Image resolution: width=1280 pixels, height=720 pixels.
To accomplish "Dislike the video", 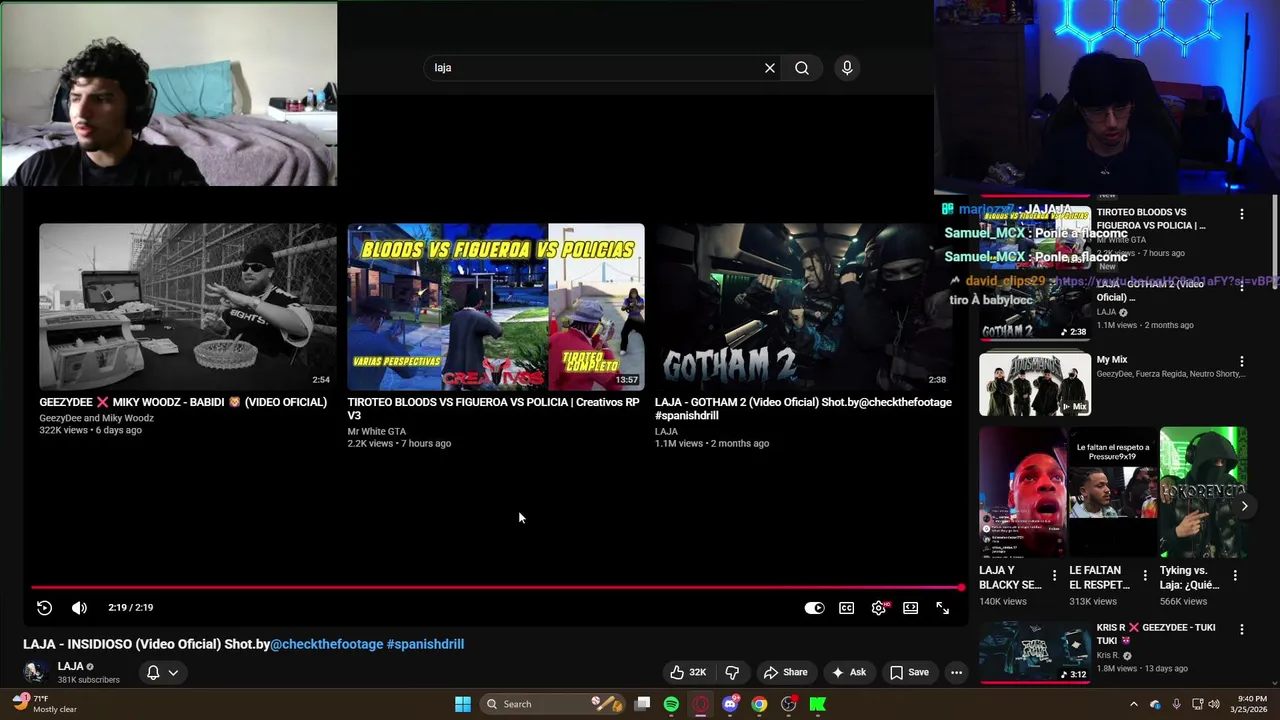I will click(732, 672).
